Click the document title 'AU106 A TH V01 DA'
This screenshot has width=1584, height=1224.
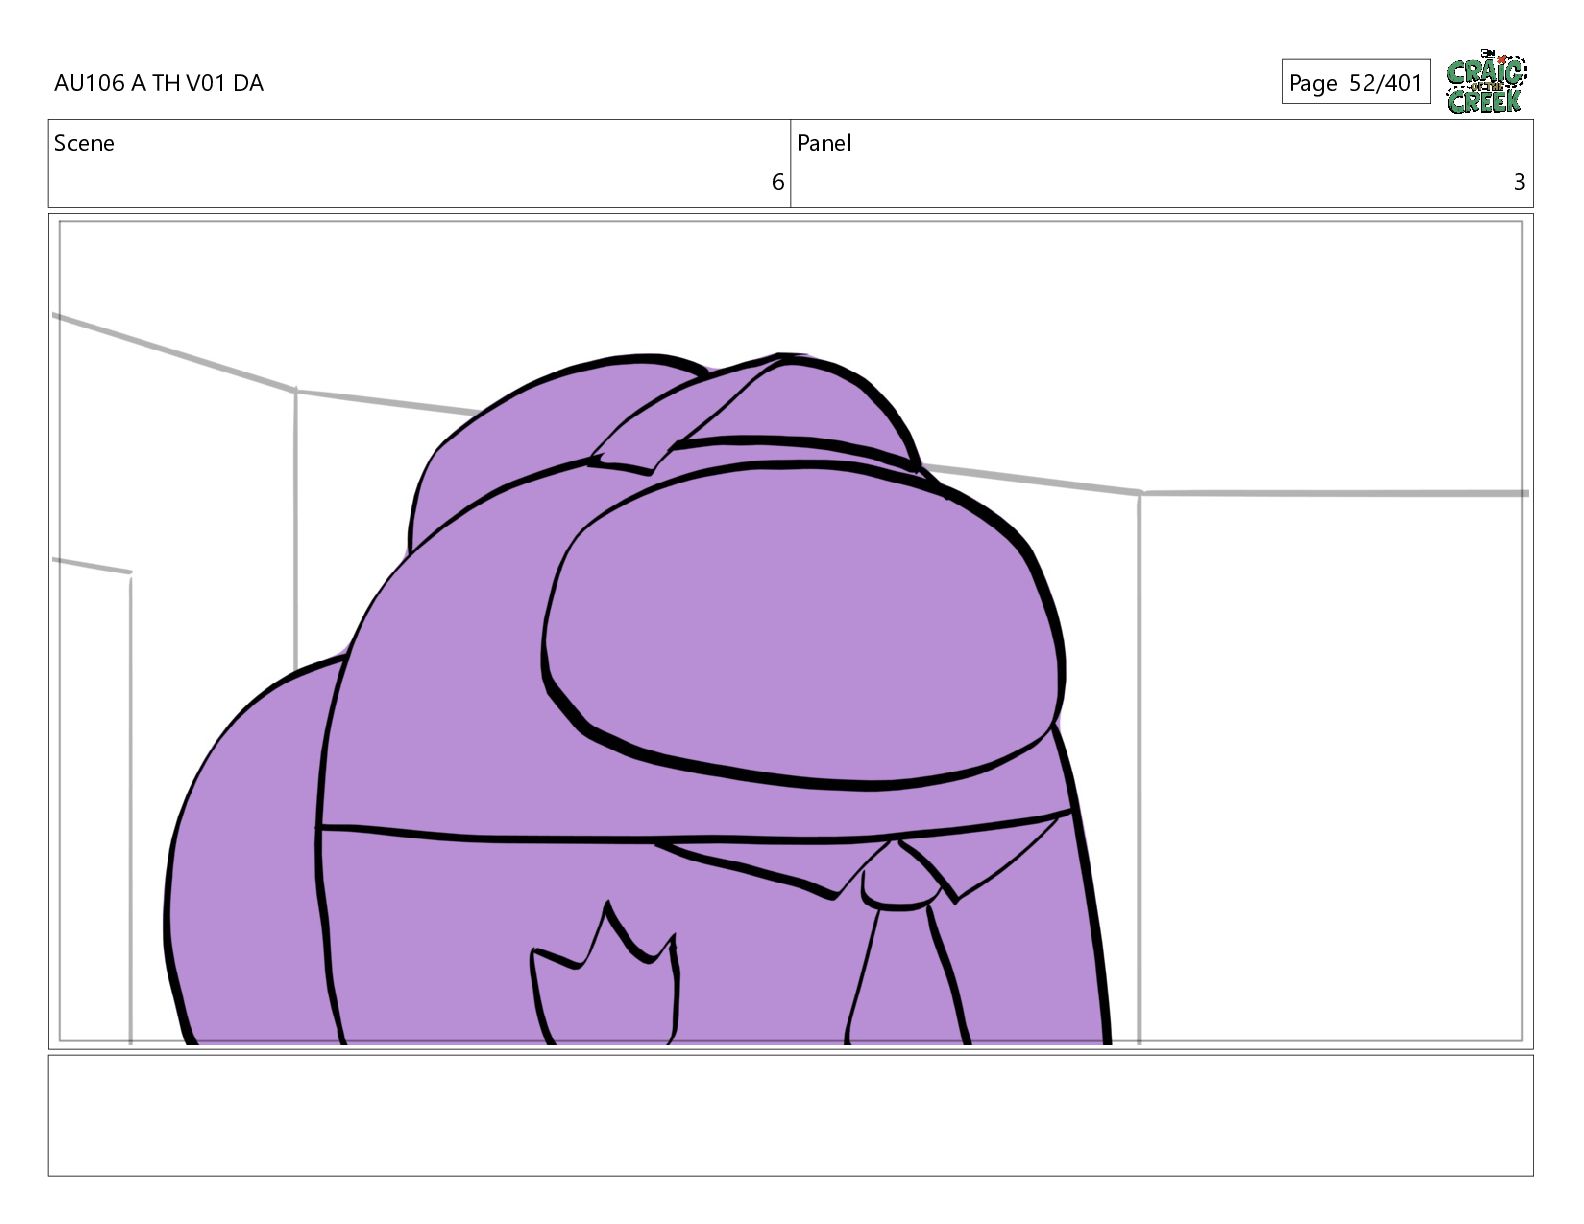click(159, 83)
